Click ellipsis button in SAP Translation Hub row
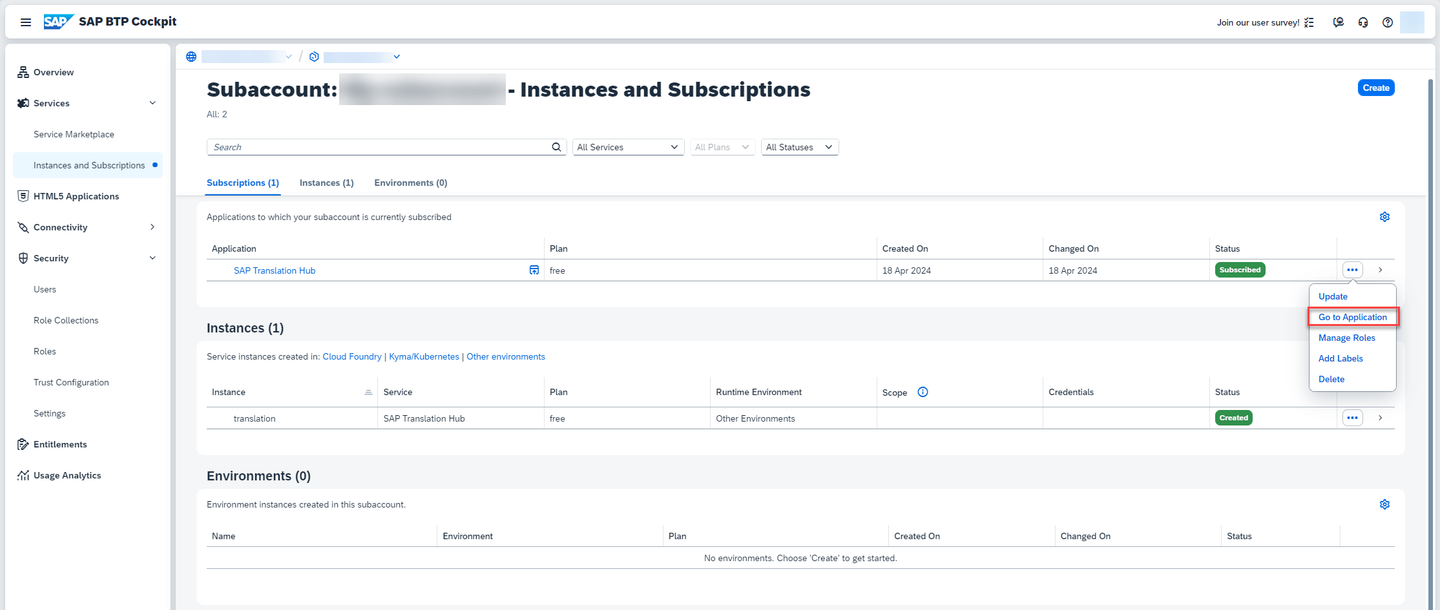This screenshot has height=610, width=1440. [x=1352, y=270]
